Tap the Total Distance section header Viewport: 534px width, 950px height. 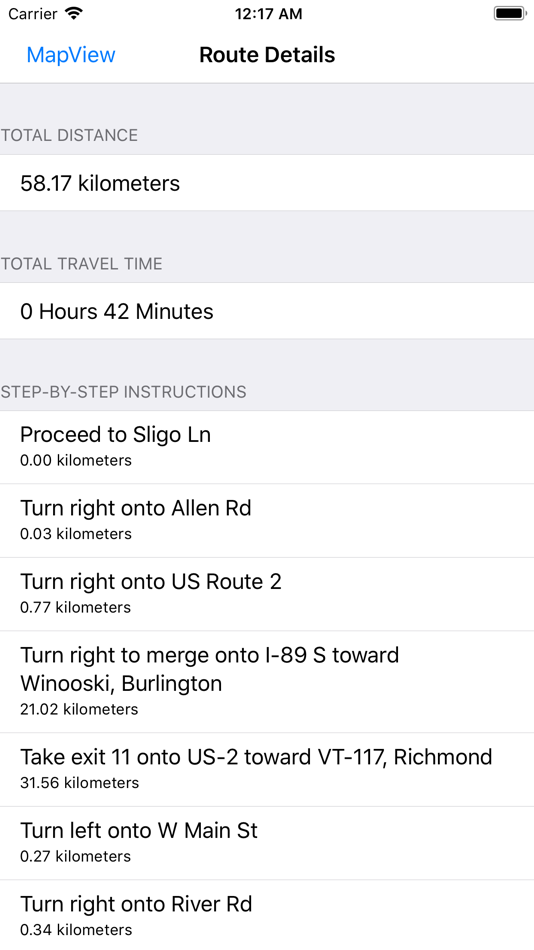[x=69, y=135]
